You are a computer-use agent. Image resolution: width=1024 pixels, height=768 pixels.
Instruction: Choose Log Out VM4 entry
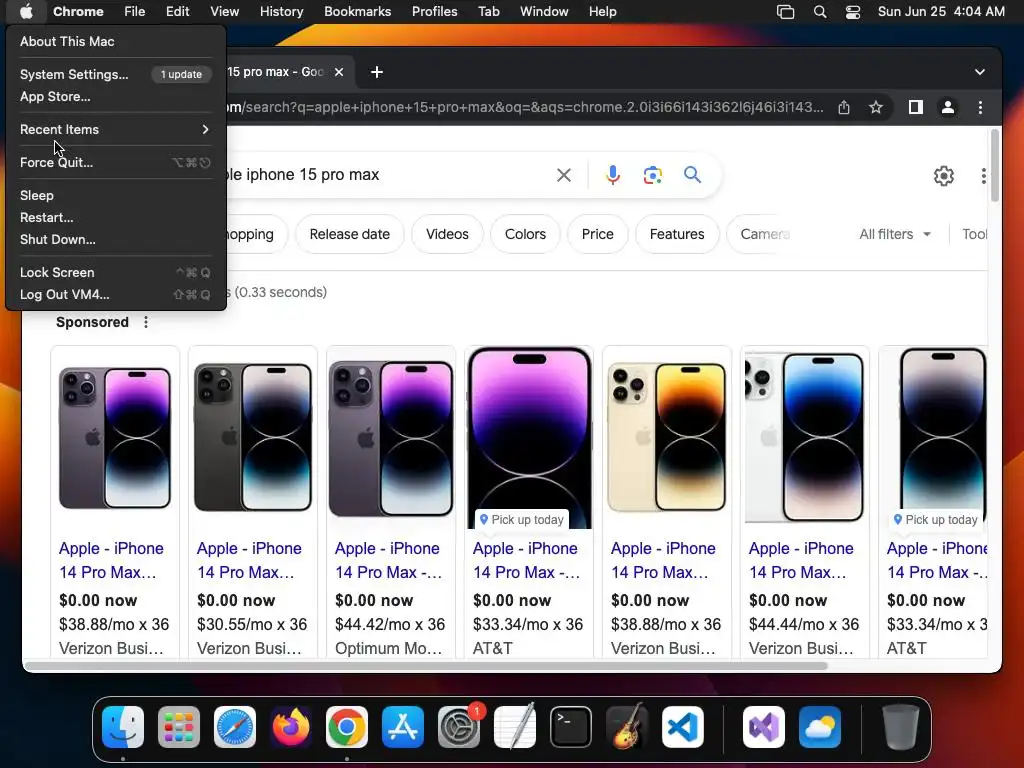[x=115, y=295]
